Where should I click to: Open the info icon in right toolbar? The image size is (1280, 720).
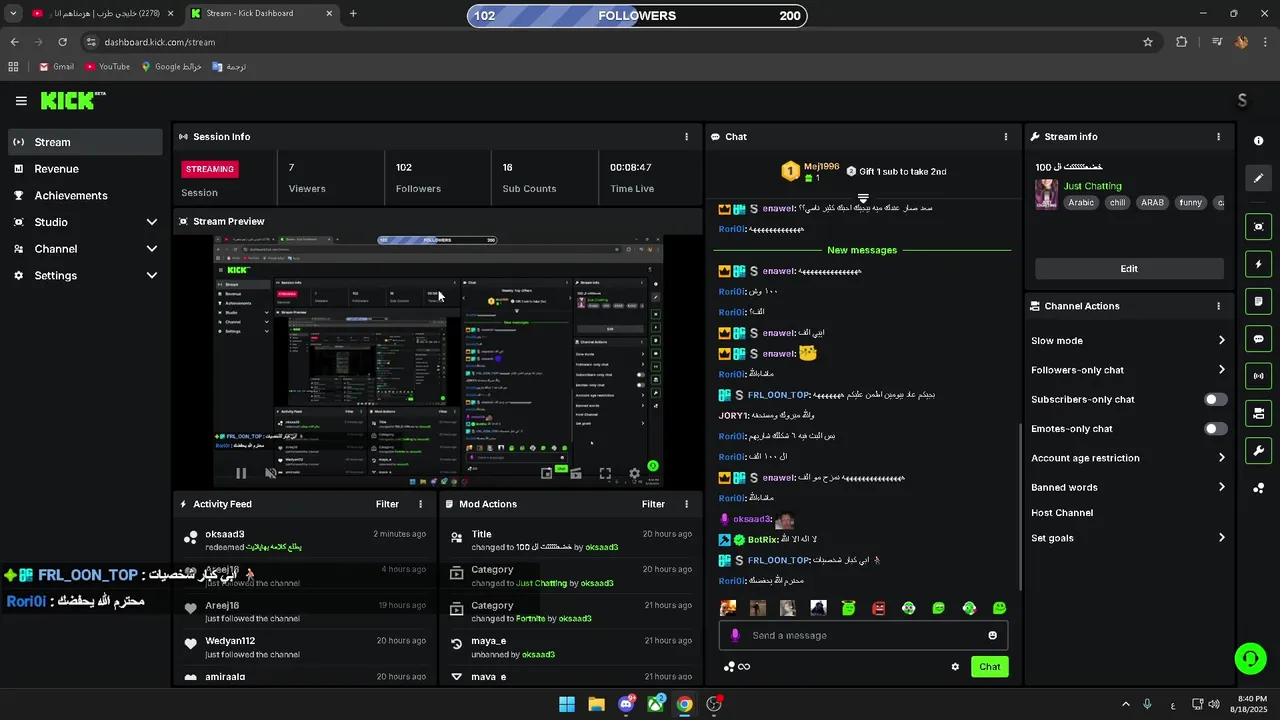click(x=1259, y=141)
